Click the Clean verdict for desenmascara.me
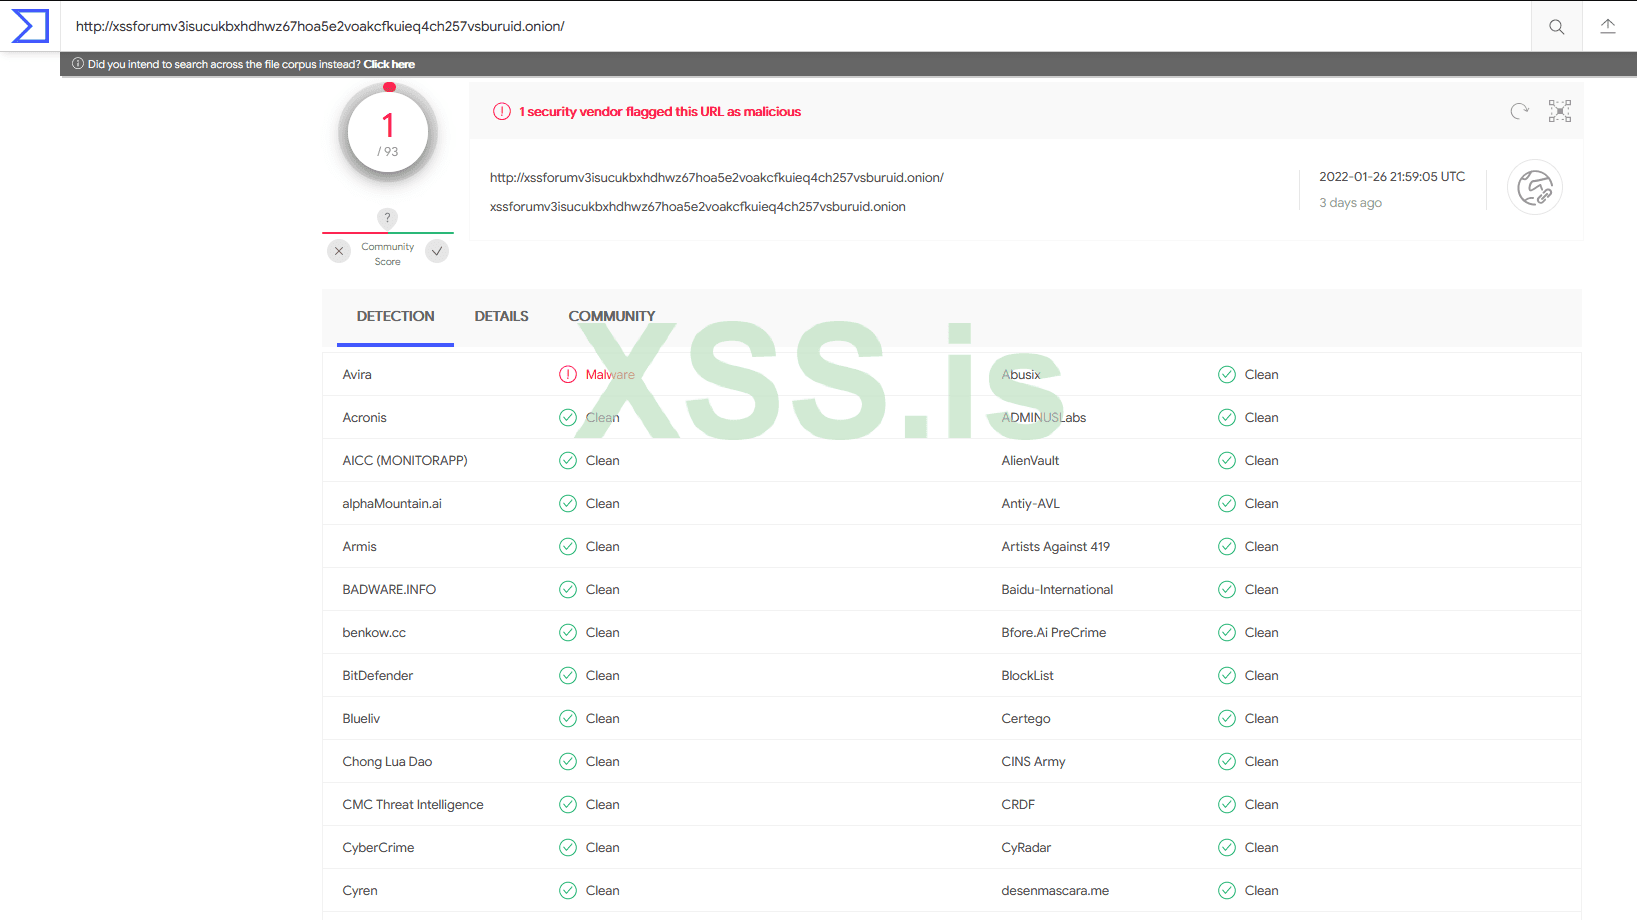 1262,891
